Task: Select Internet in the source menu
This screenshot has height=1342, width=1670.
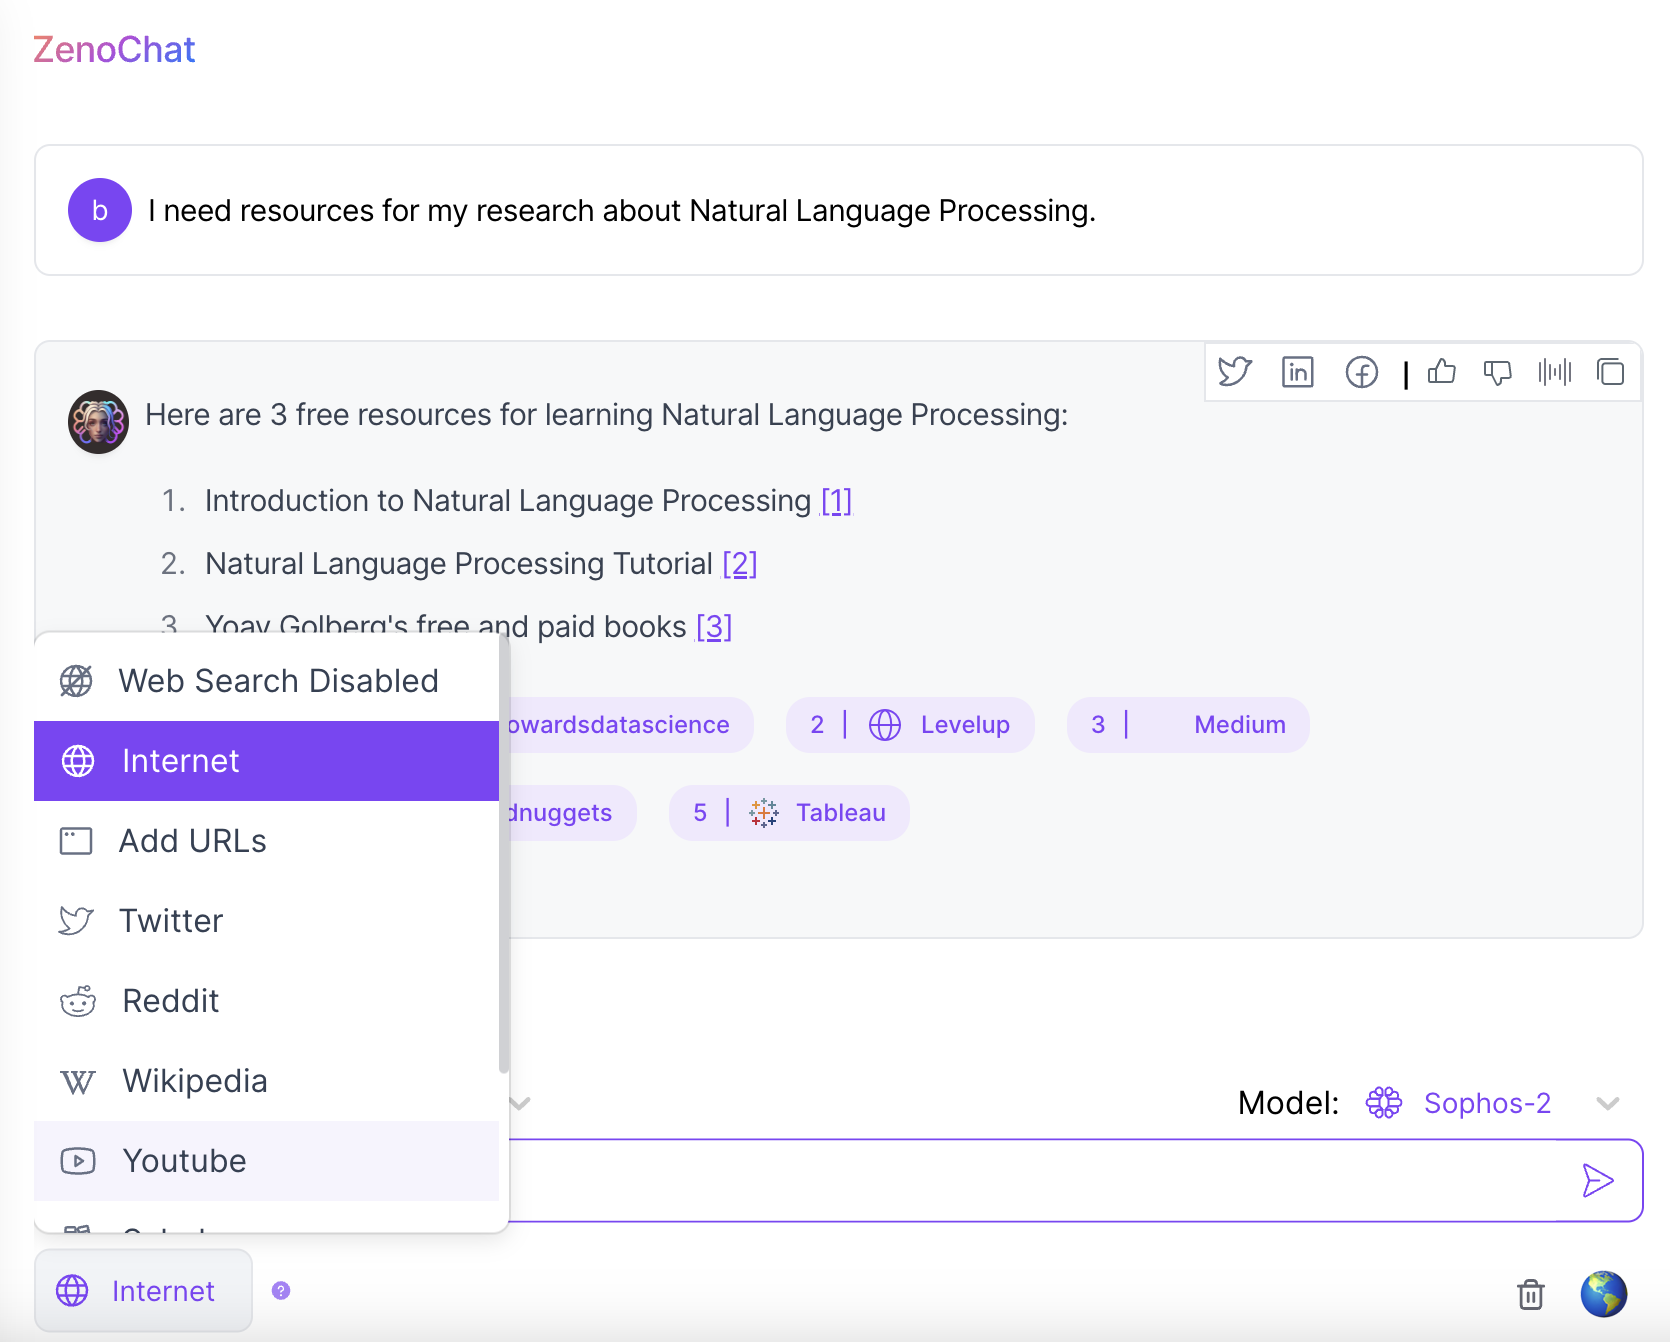Action: click(266, 761)
